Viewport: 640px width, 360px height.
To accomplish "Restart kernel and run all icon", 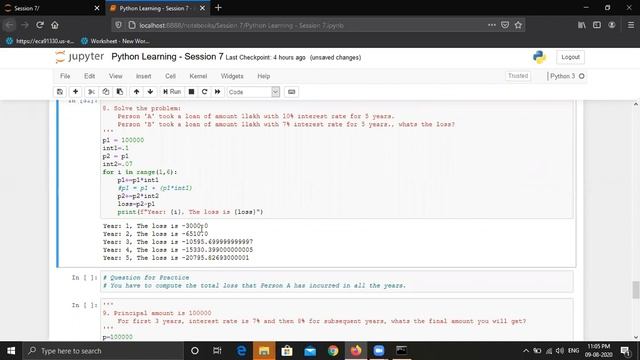I will click(x=218, y=92).
